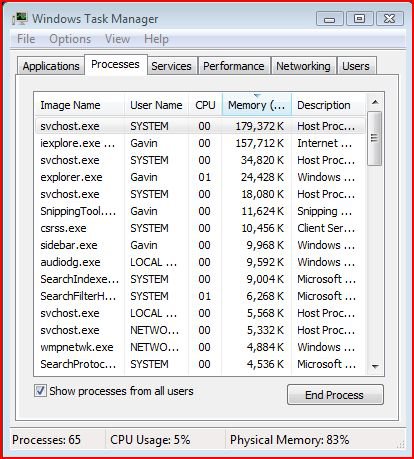The image size is (414, 459).
Task: Open the View menu
Action: [117, 39]
